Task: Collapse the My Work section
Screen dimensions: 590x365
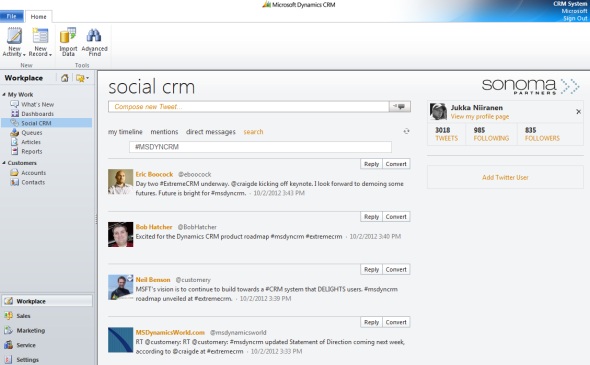Action: click(4, 94)
